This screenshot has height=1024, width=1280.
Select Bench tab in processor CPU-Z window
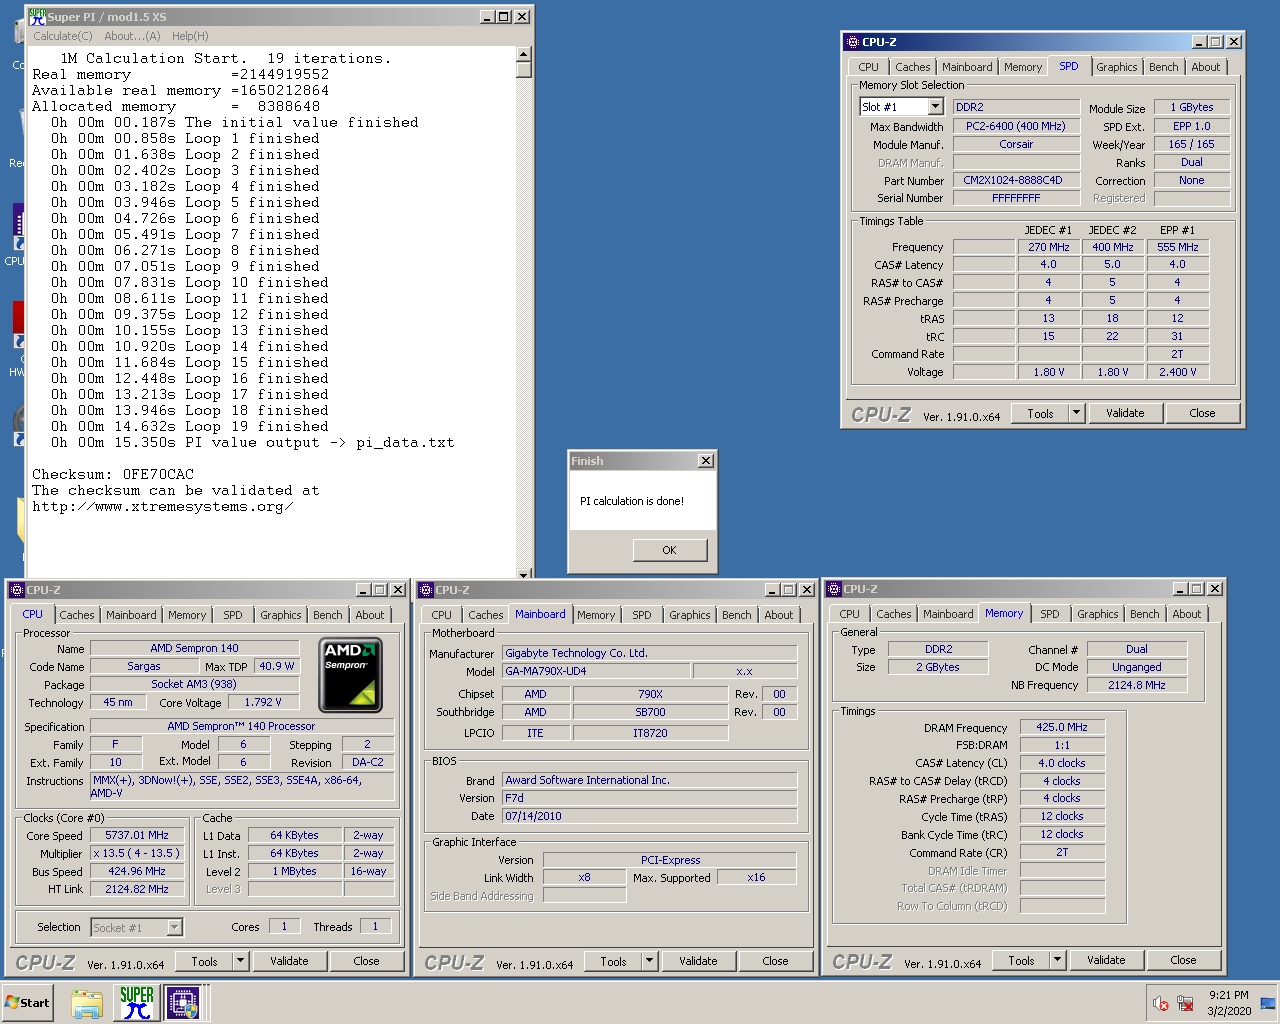327,615
